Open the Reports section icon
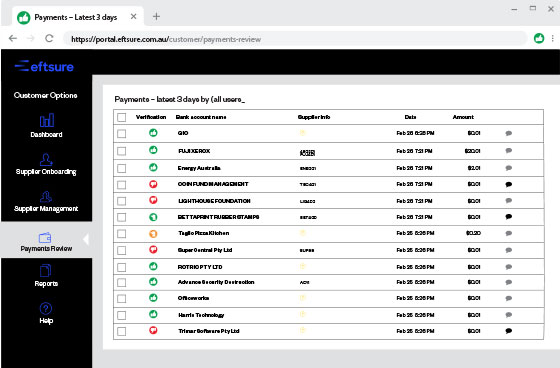560x368 pixels. pos(46,270)
